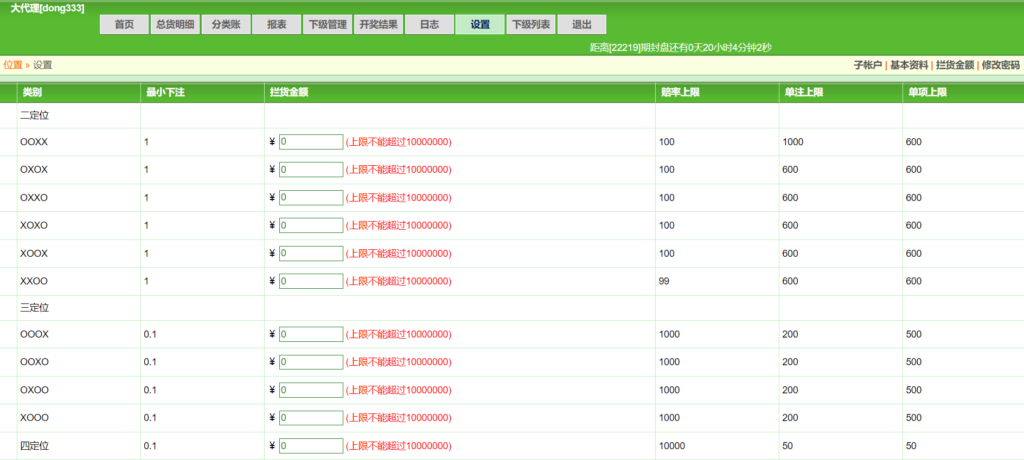The width and height of the screenshot is (1024, 460).
Task: Select the XXOO row amount field
Action: tap(311, 282)
